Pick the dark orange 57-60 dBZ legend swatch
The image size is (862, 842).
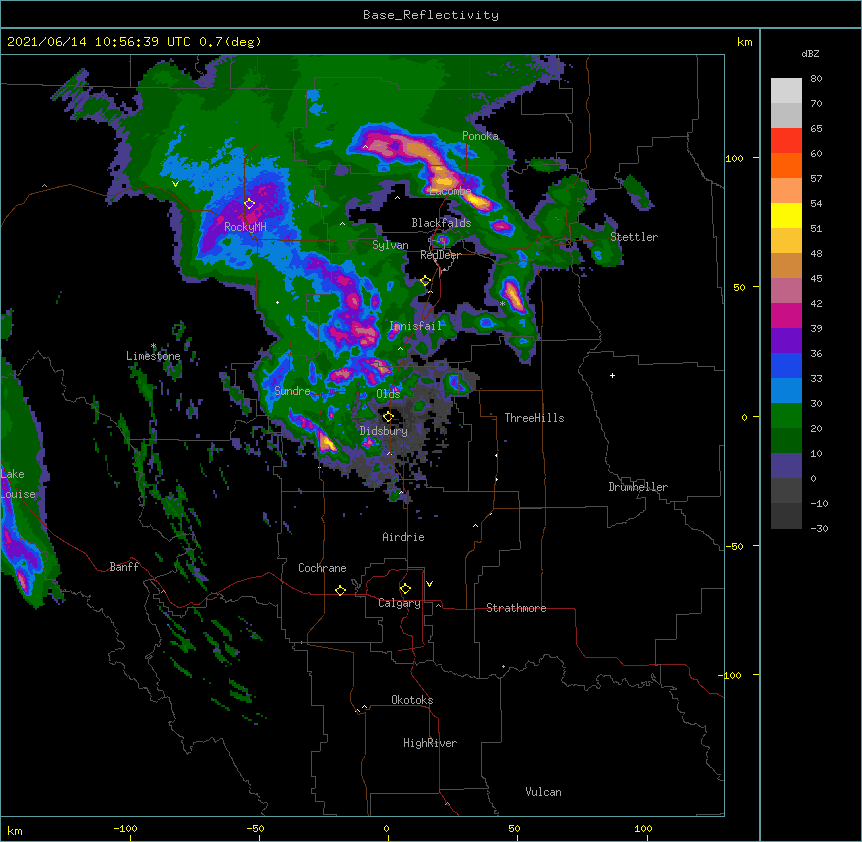(786, 165)
